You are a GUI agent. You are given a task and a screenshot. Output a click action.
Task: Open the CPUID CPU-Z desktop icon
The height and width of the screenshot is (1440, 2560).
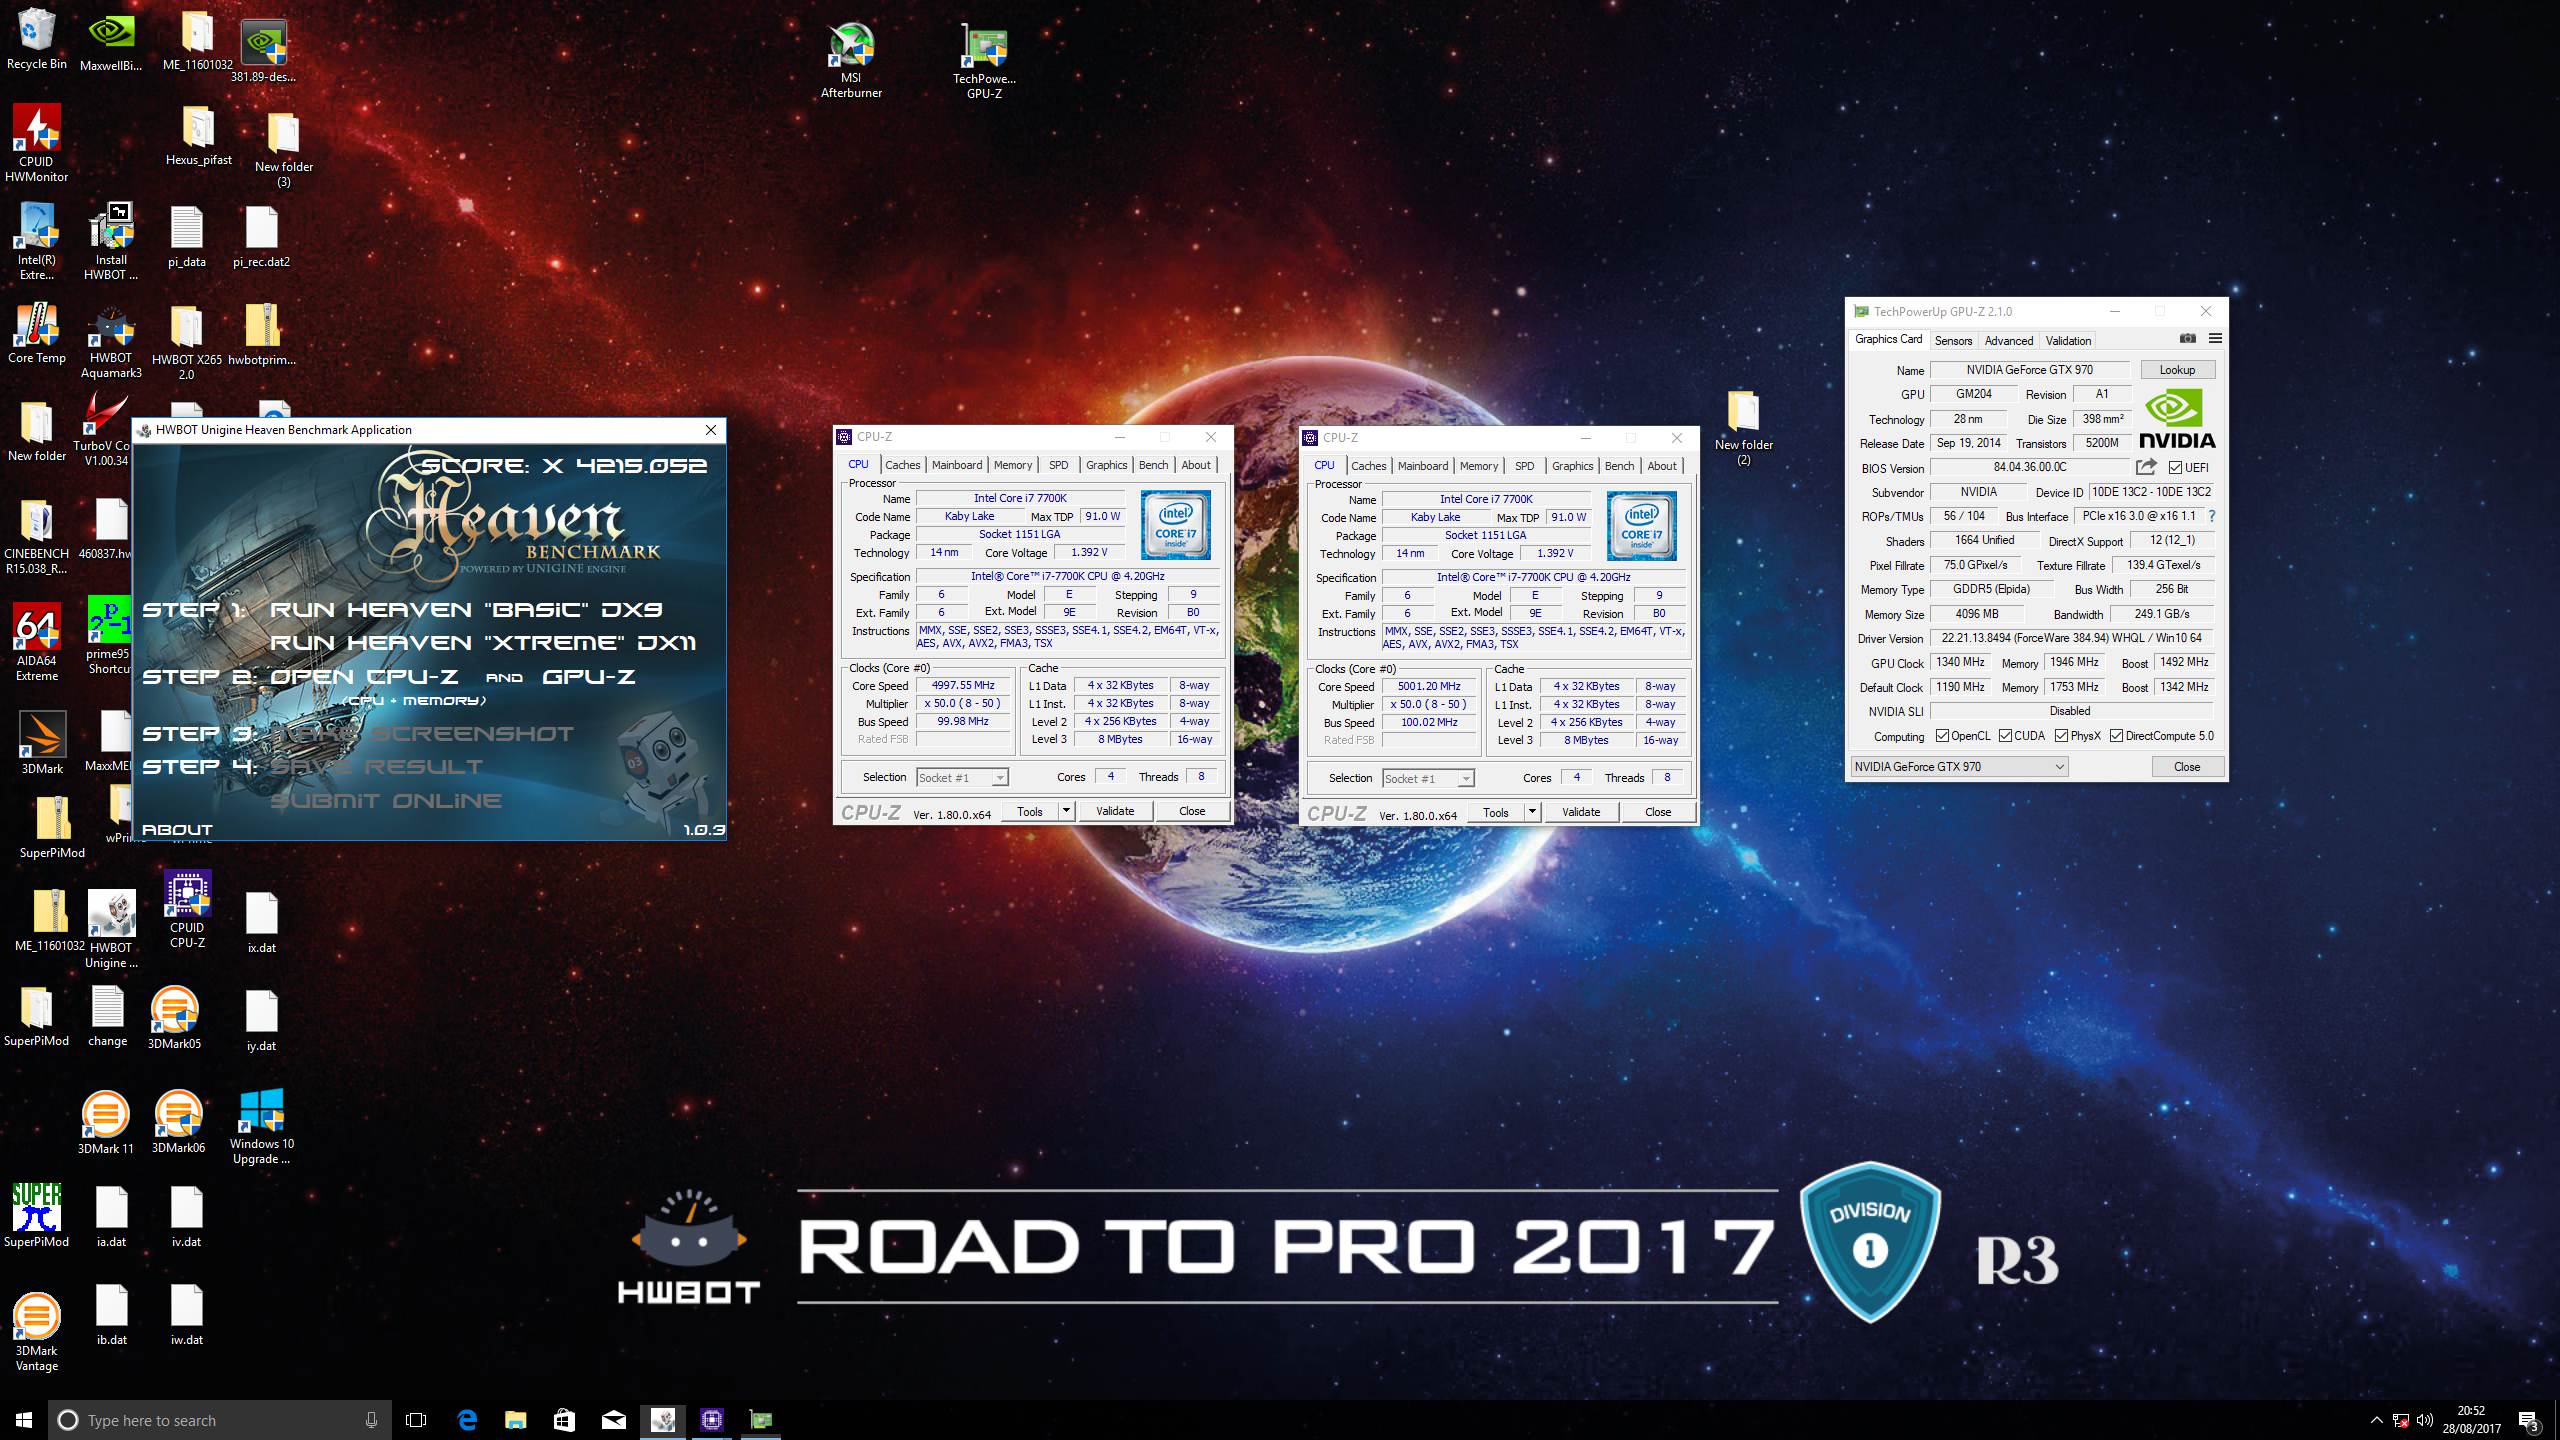(187, 908)
